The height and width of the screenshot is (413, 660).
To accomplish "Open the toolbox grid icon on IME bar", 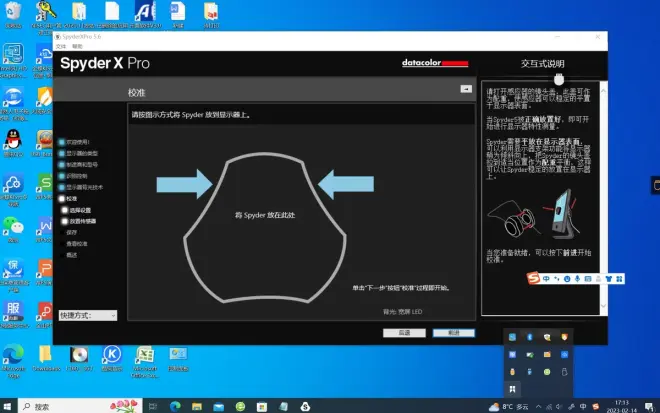I will (619, 279).
